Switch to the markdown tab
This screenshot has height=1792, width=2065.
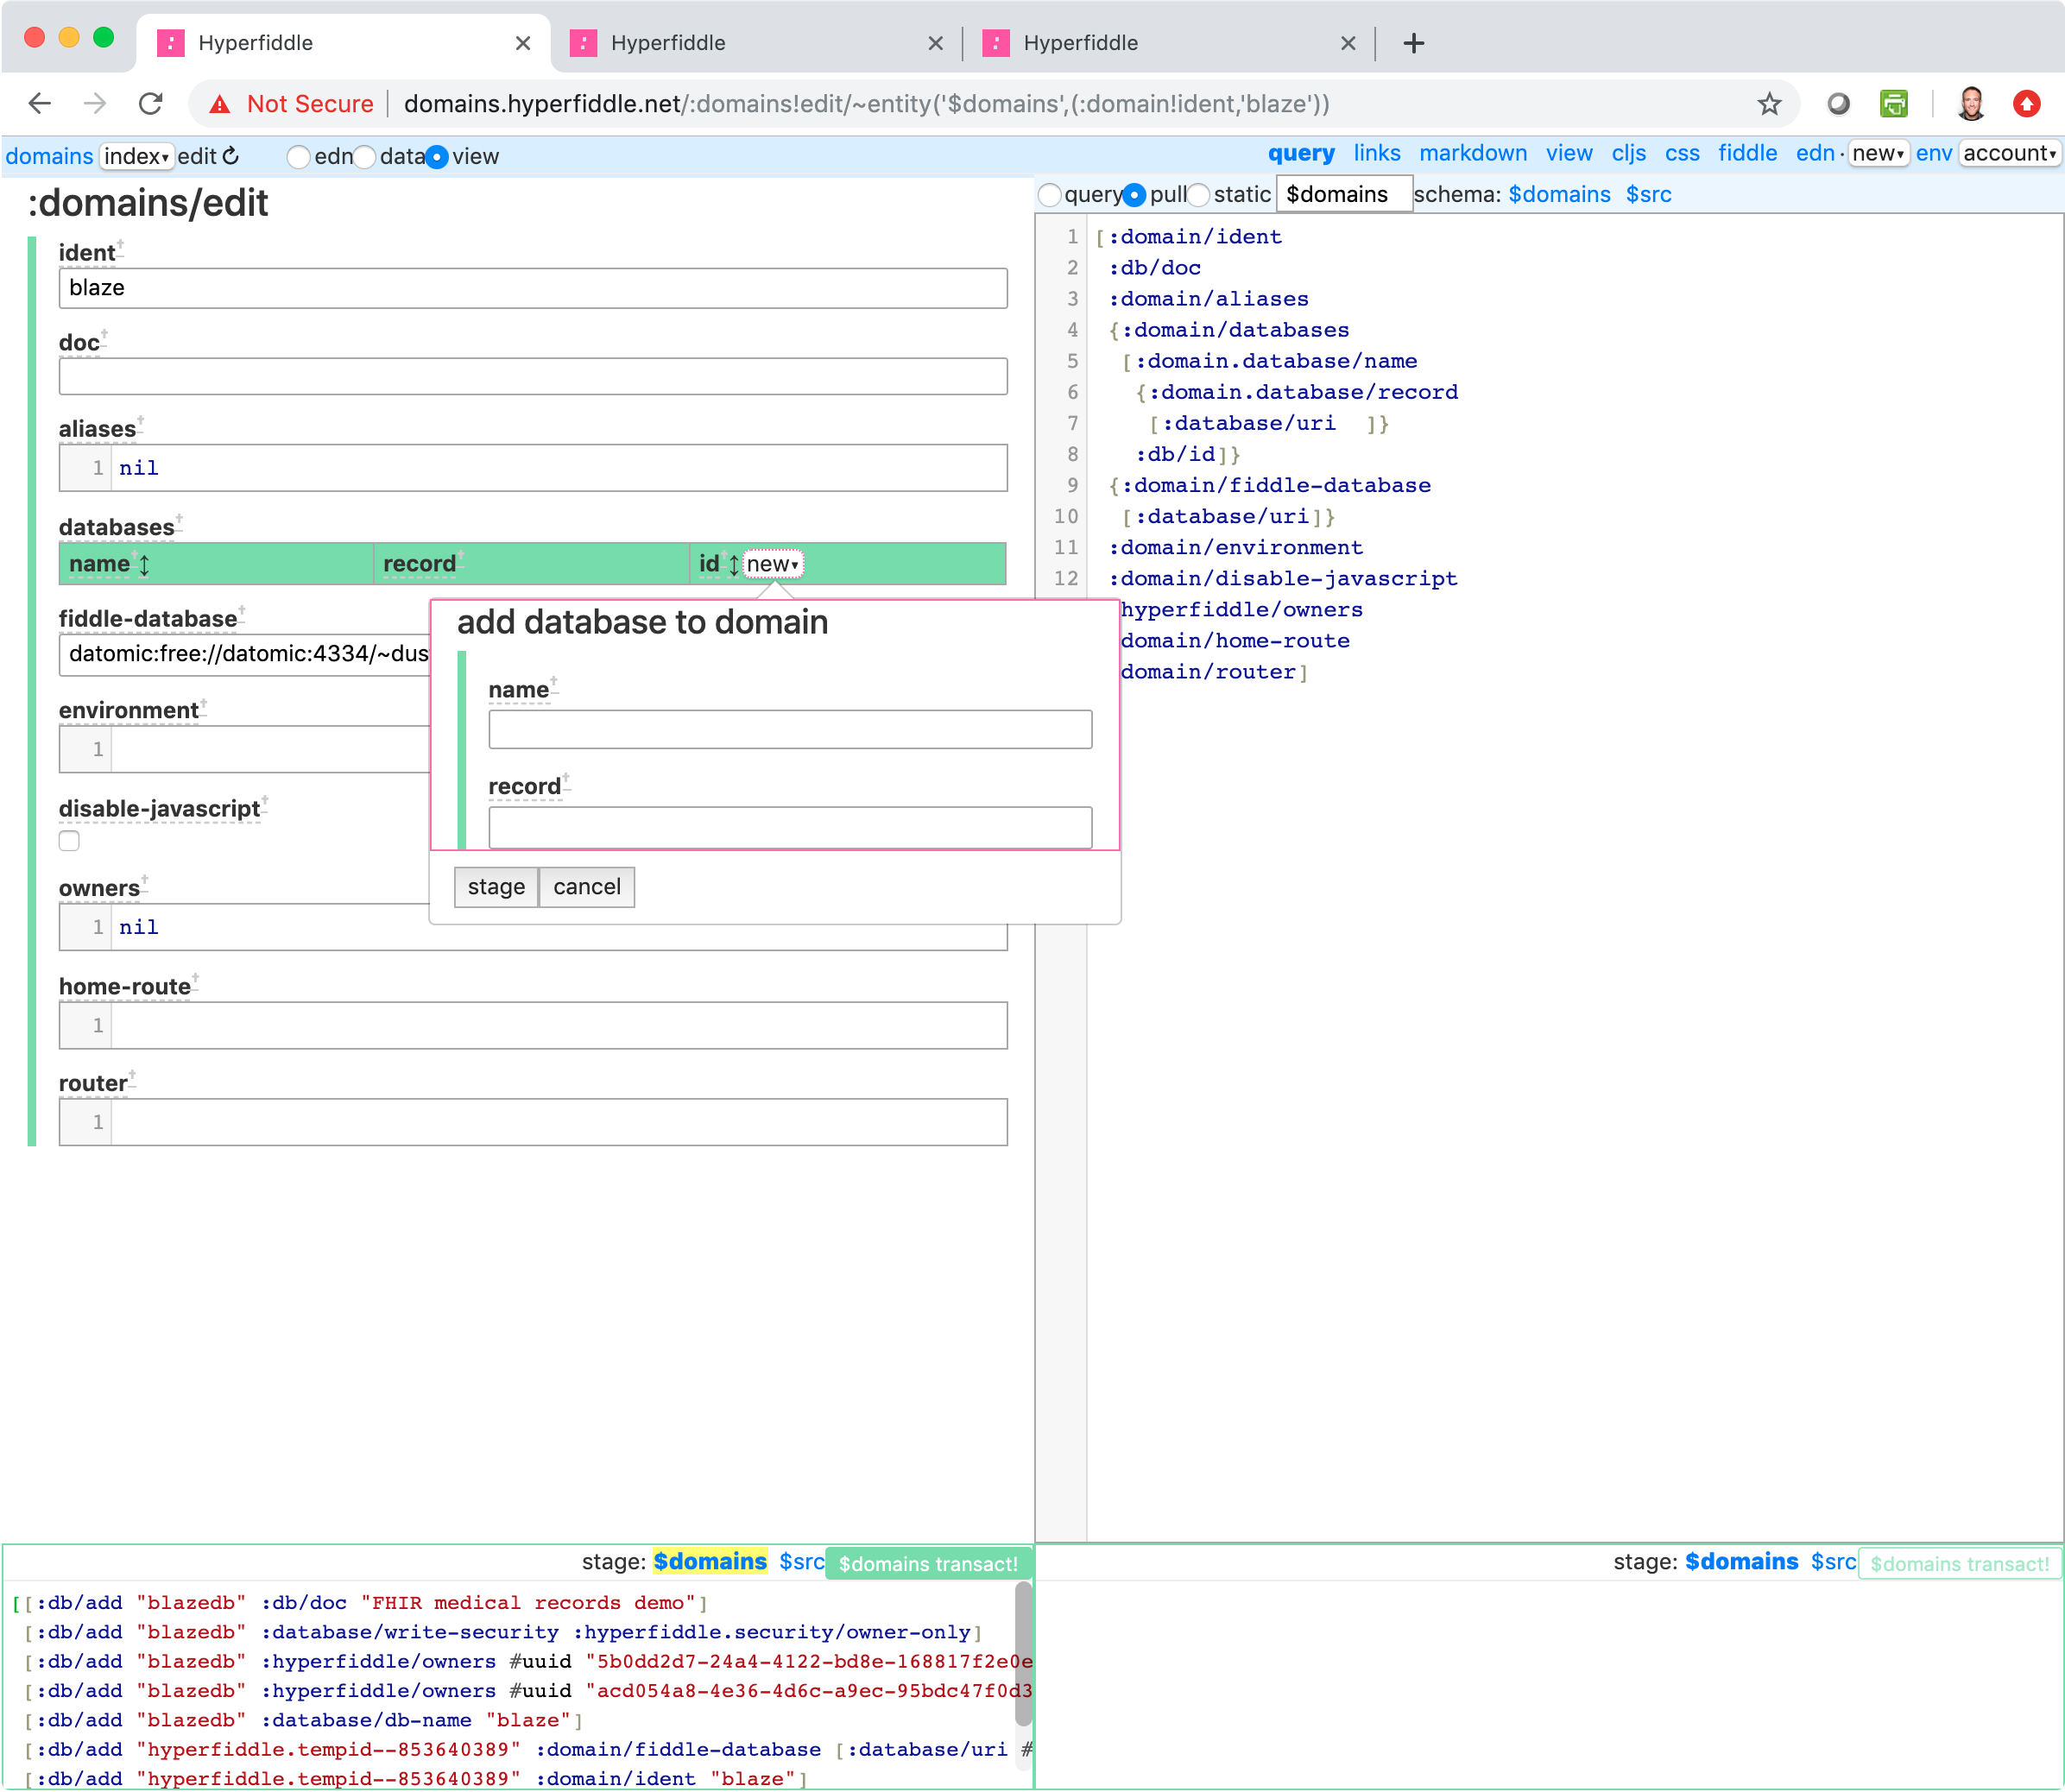(x=1472, y=154)
